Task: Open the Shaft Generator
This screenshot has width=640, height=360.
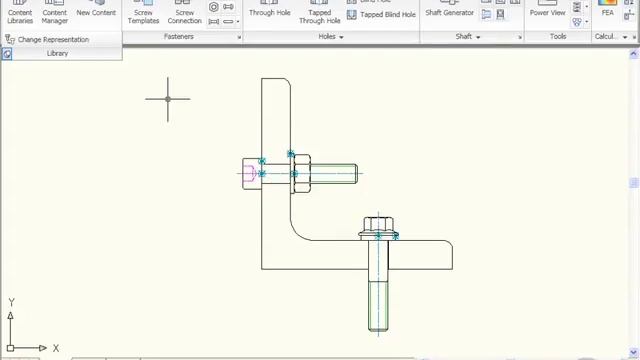Action: 449,9
